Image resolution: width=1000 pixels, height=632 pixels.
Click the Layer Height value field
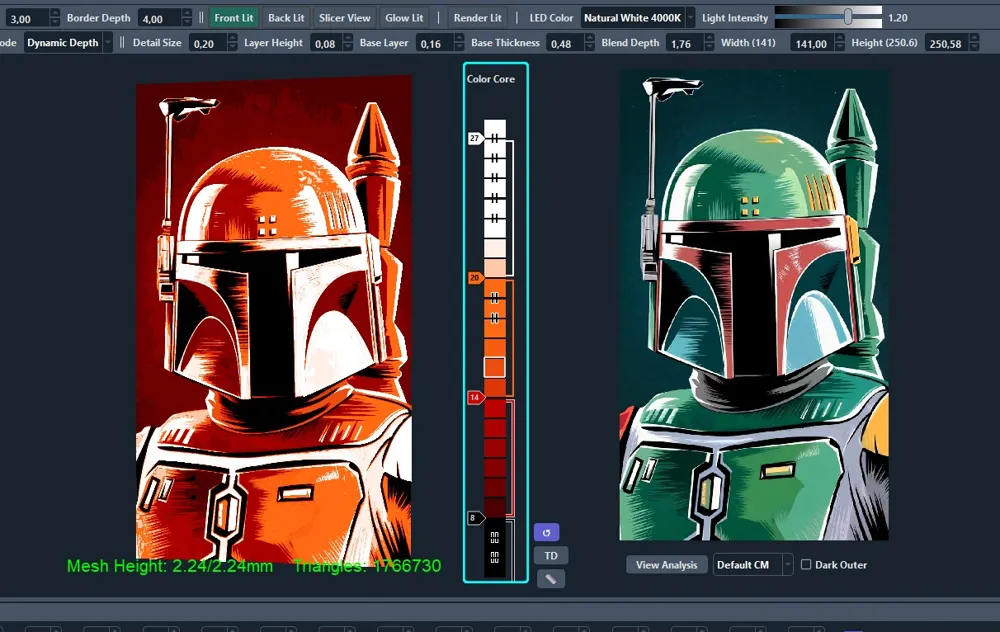point(326,43)
